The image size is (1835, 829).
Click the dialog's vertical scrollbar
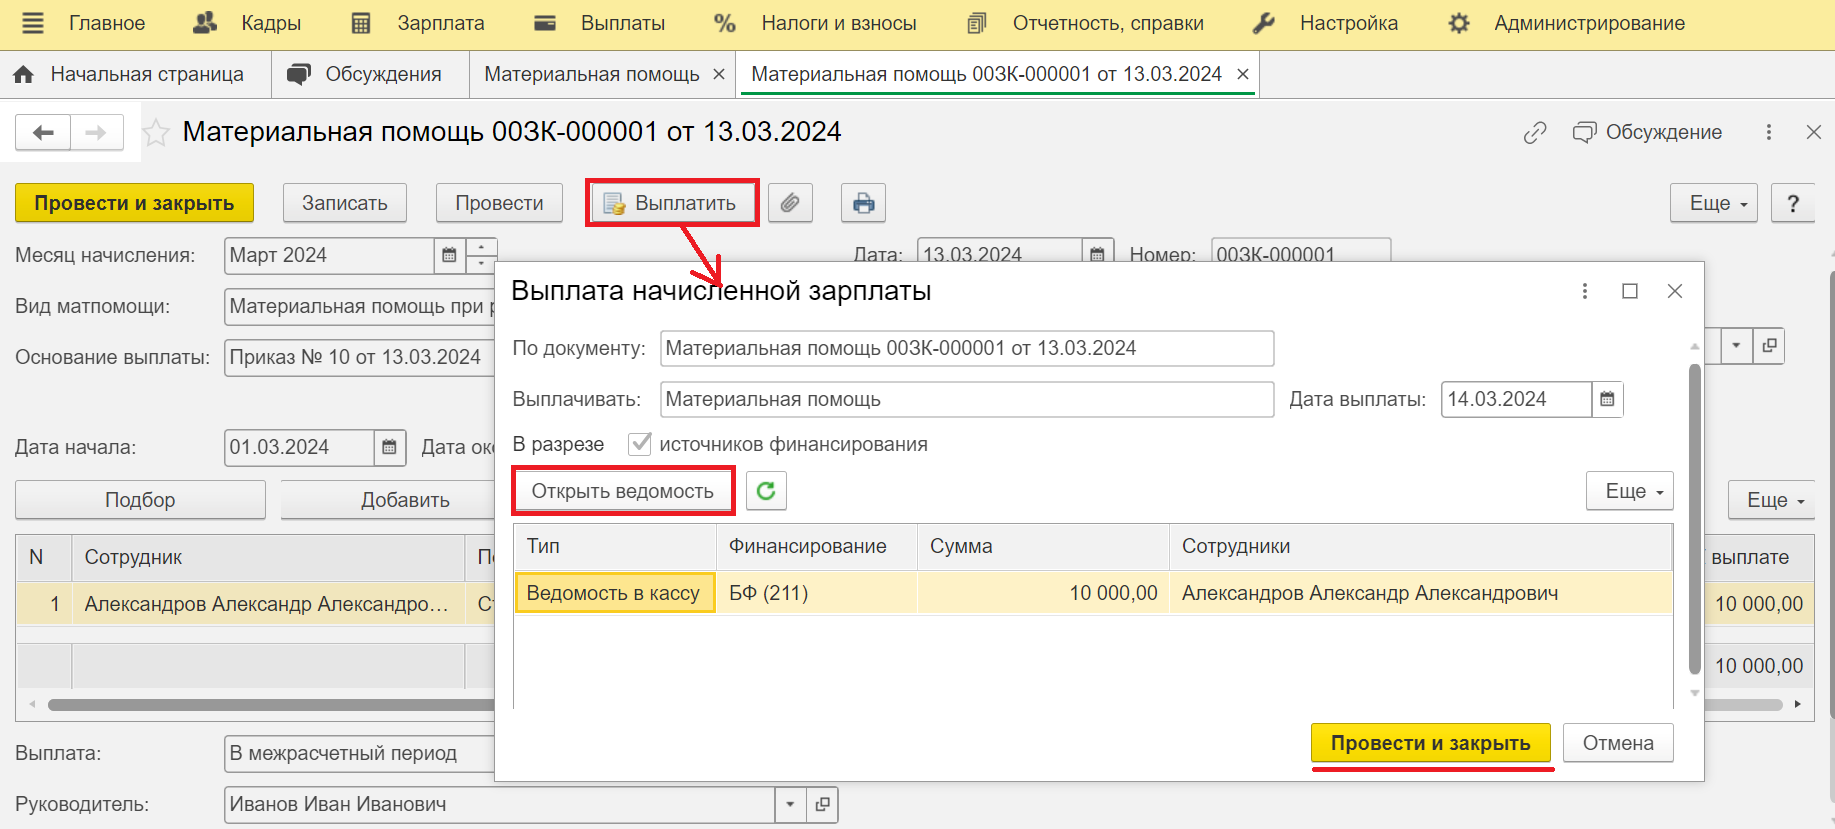pos(1694,520)
